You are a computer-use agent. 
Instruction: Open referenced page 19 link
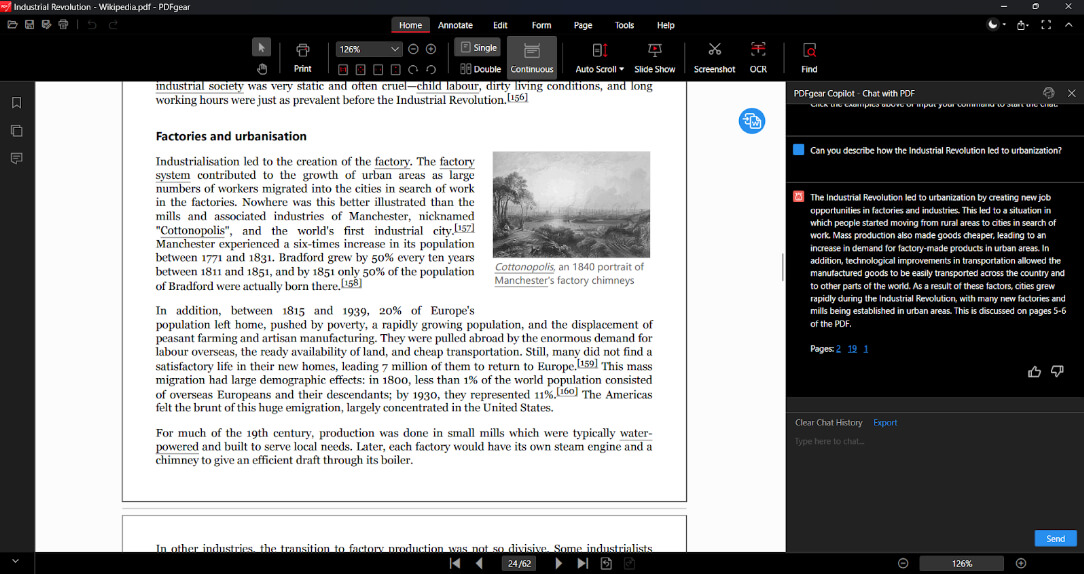[852, 349]
